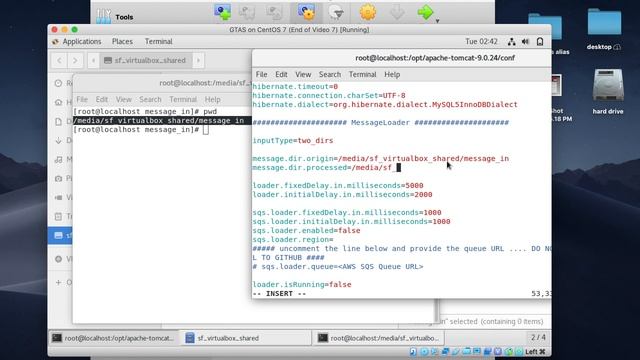Open Edit menu in background message_in terminal
This screenshot has width=640, height=360.
coord(102,100)
